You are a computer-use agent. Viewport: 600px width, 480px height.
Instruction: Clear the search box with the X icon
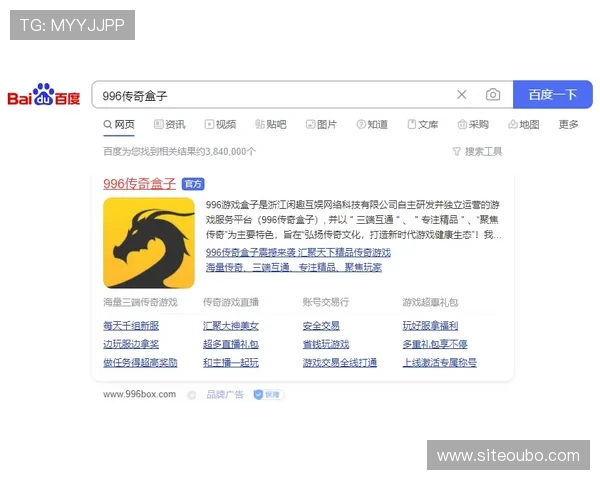(461, 95)
